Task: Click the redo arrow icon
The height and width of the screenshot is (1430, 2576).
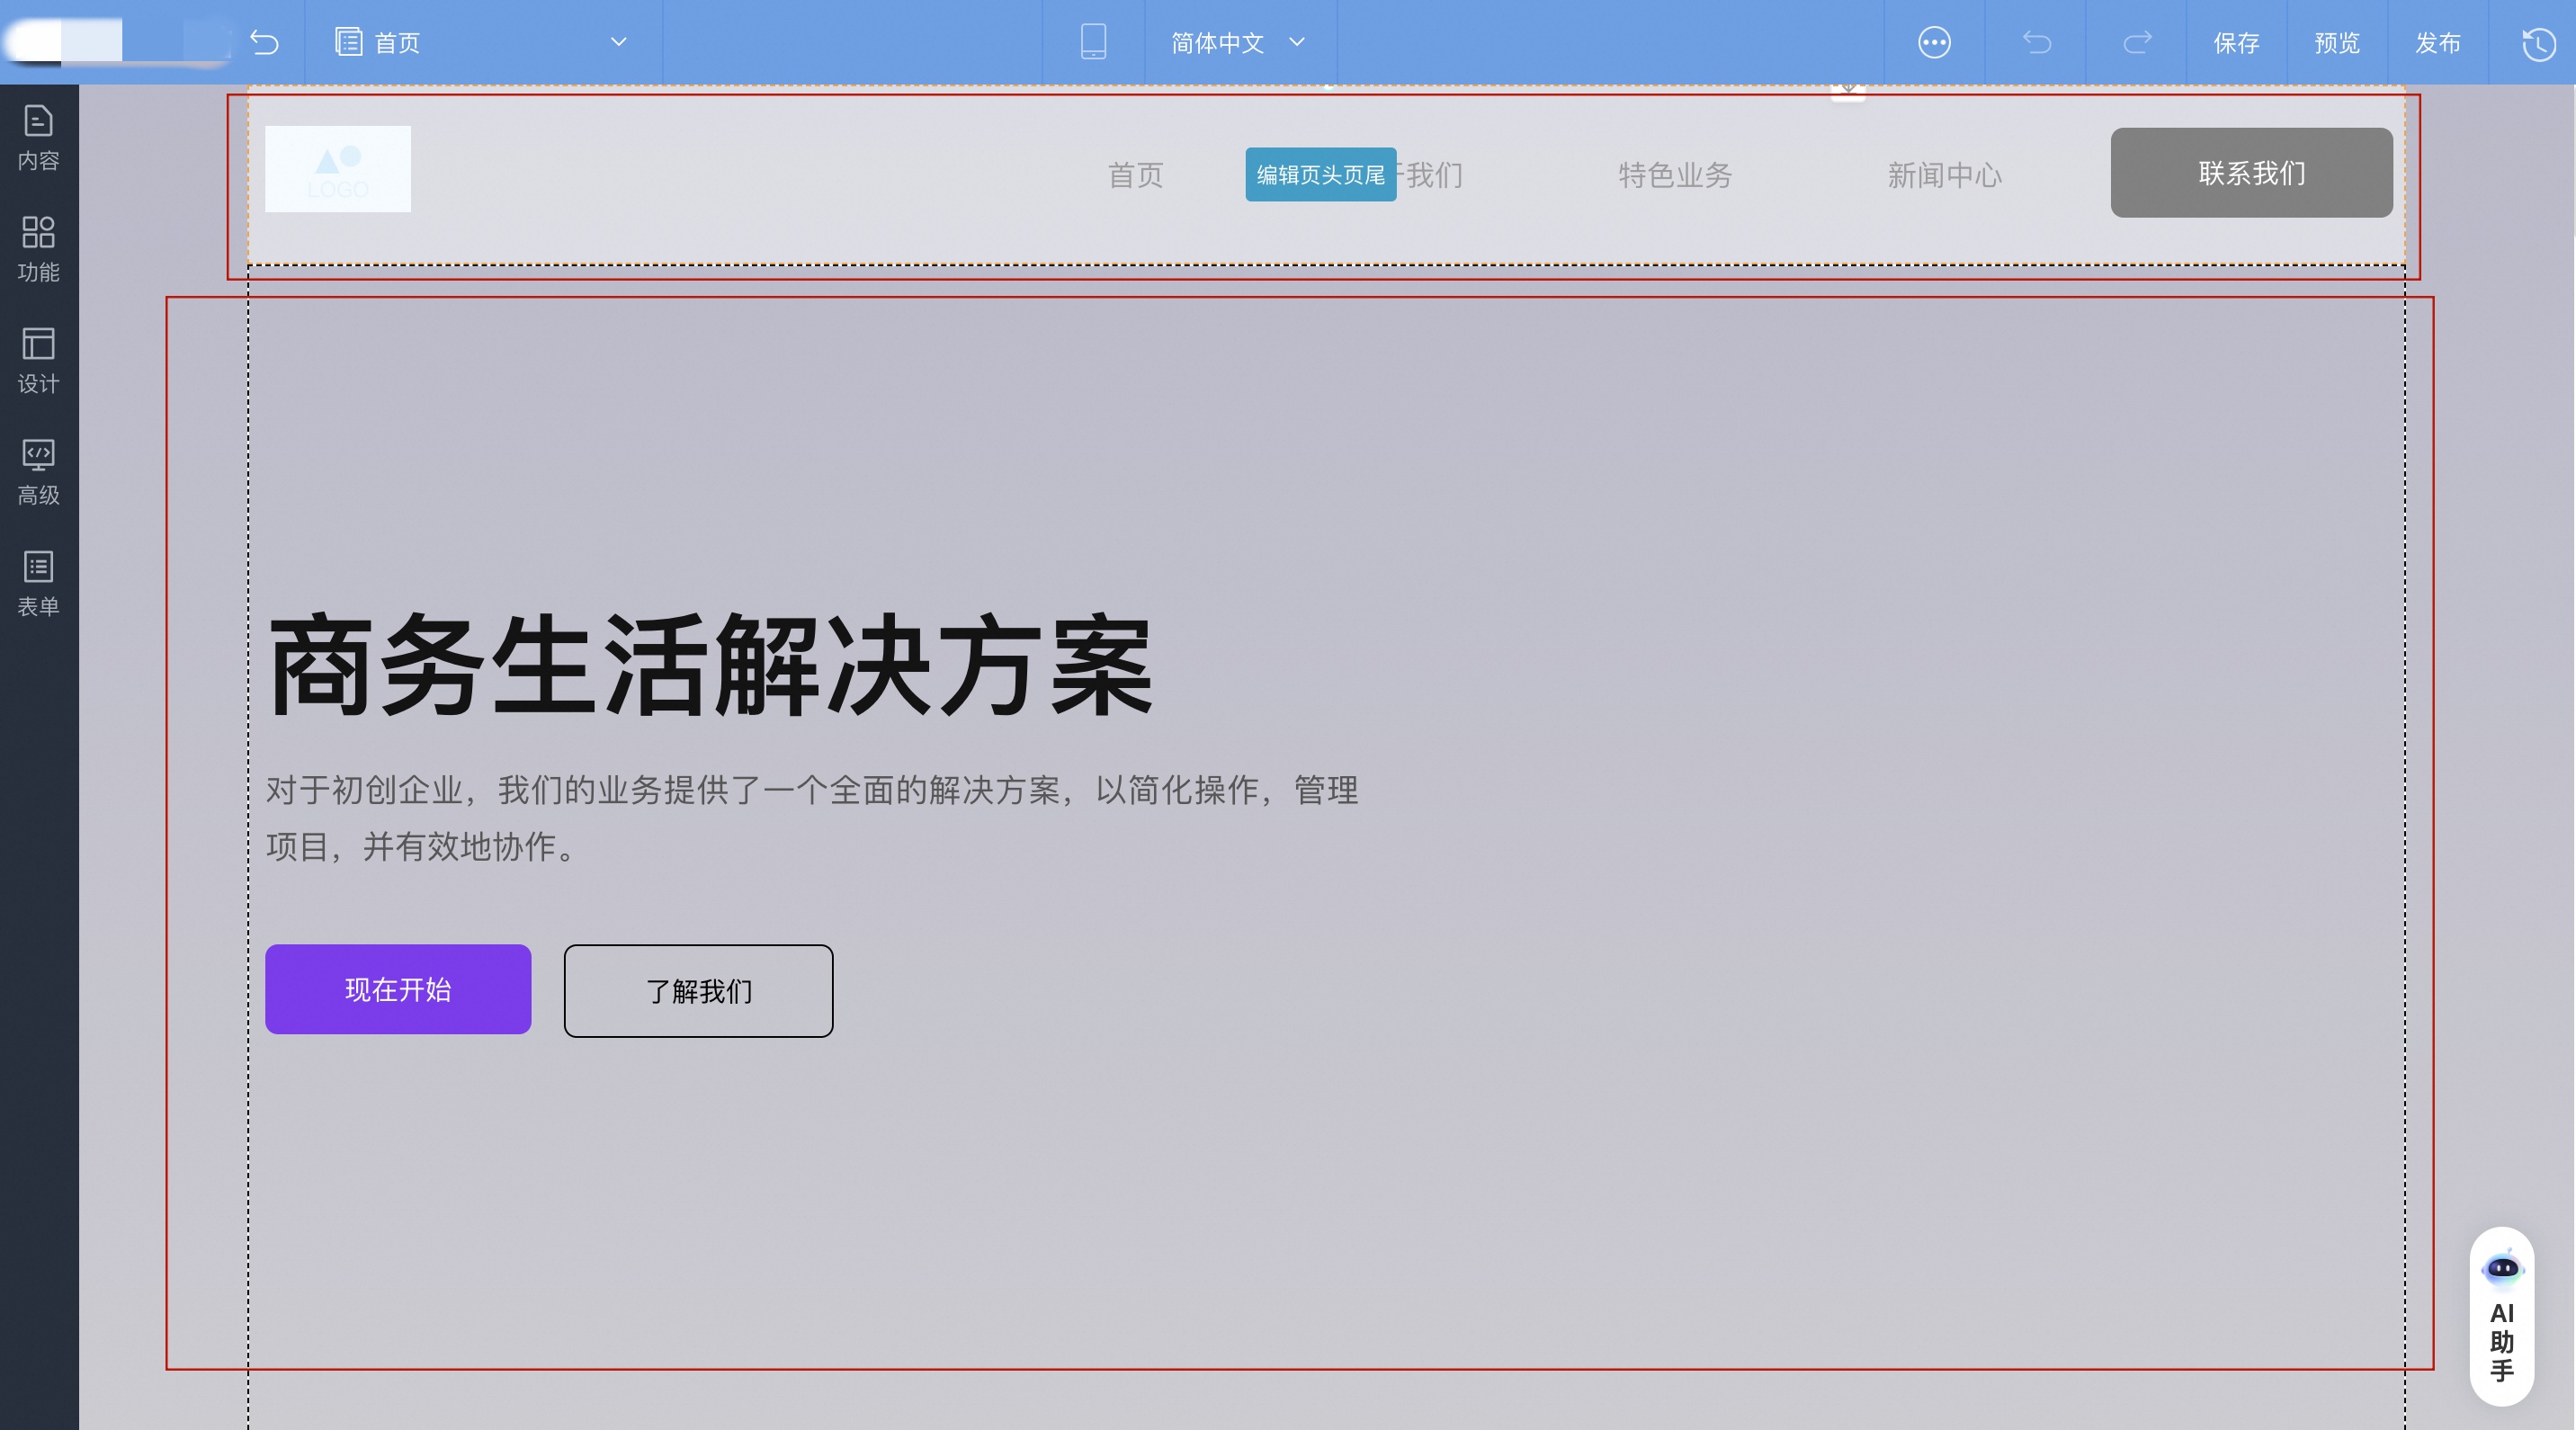Action: coord(2136,42)
